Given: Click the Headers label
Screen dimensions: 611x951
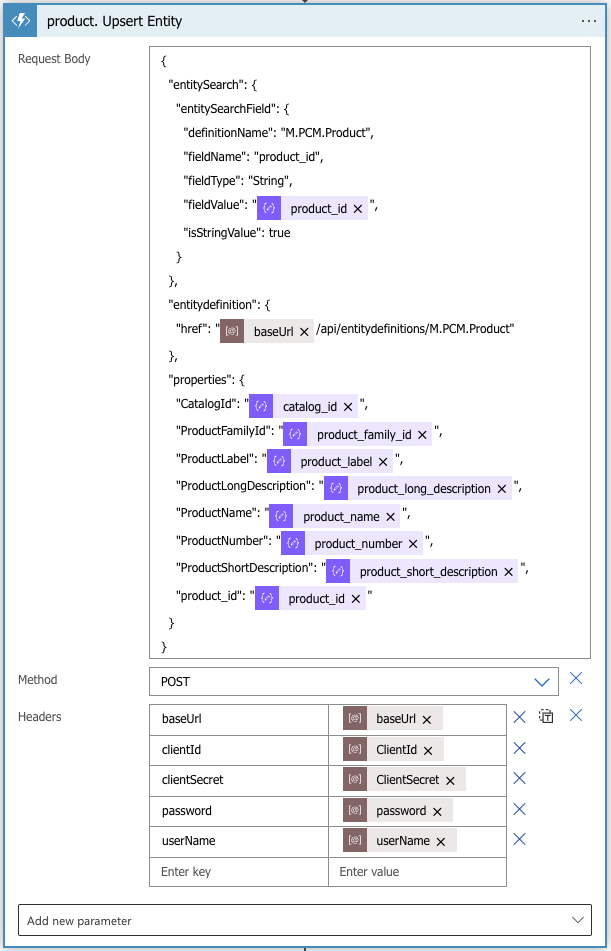Looking at the screenshot, I should (39, 716).
